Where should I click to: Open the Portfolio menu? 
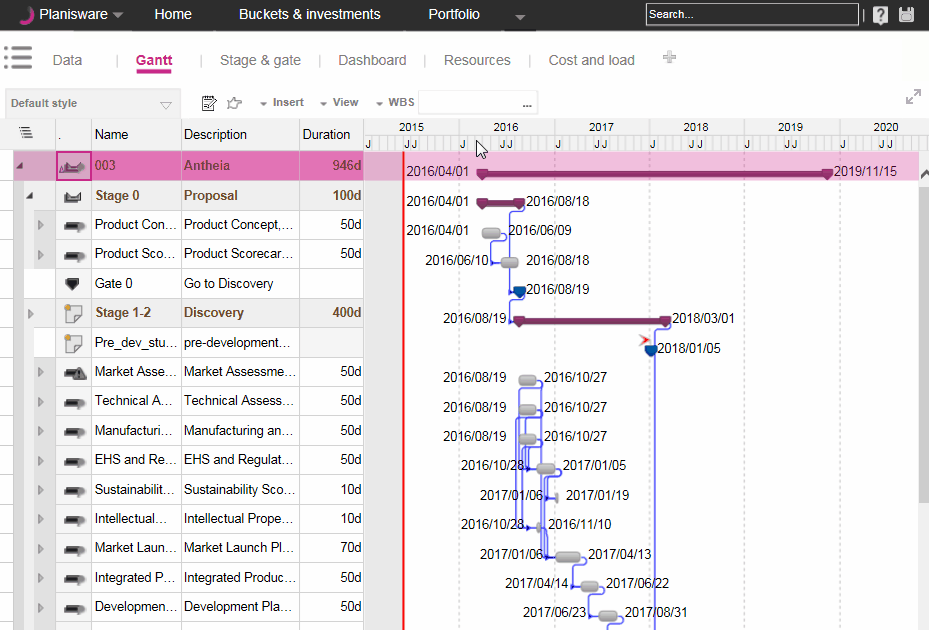tap(454, 15)
